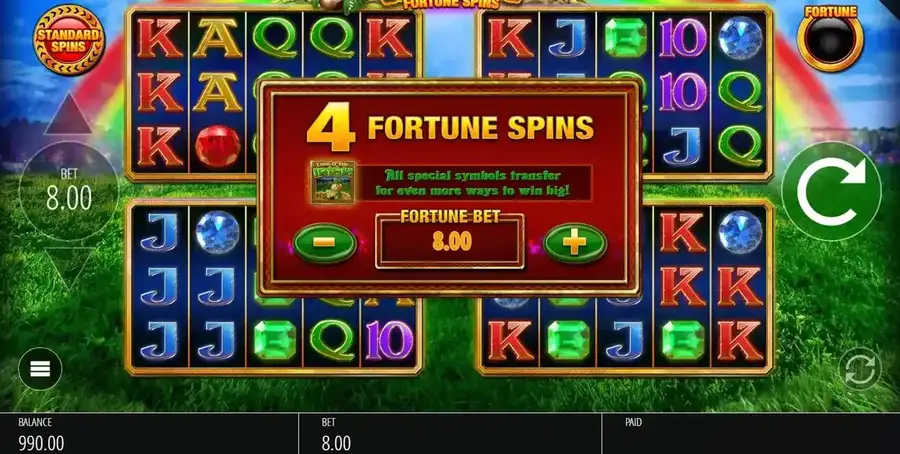
Task: Decrease Fortune Bet with the minus button
Action: pyautogui.click(x=324, y=243)
